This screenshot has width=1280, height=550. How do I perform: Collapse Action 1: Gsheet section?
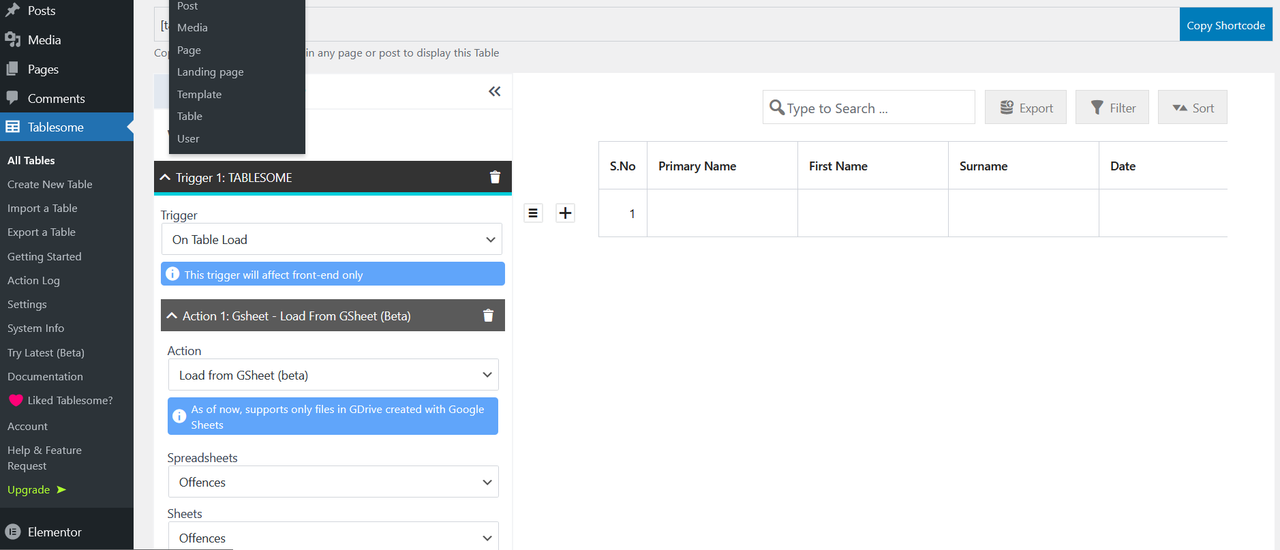172,315
